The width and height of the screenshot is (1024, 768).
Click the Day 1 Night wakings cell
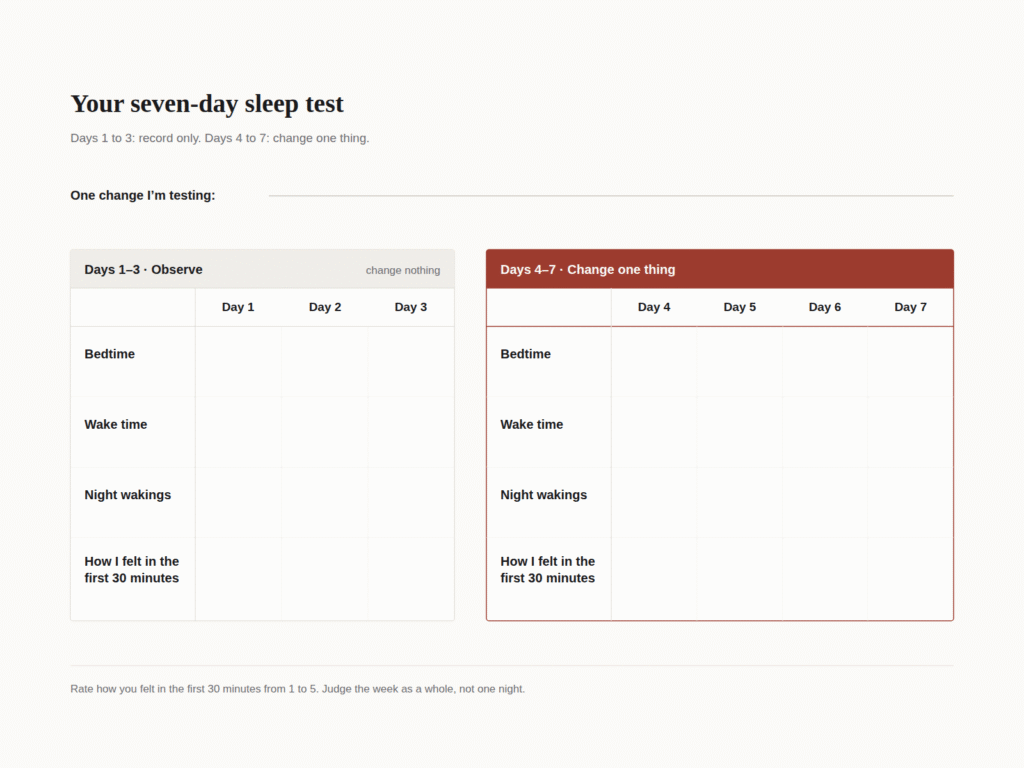point(238,503)
